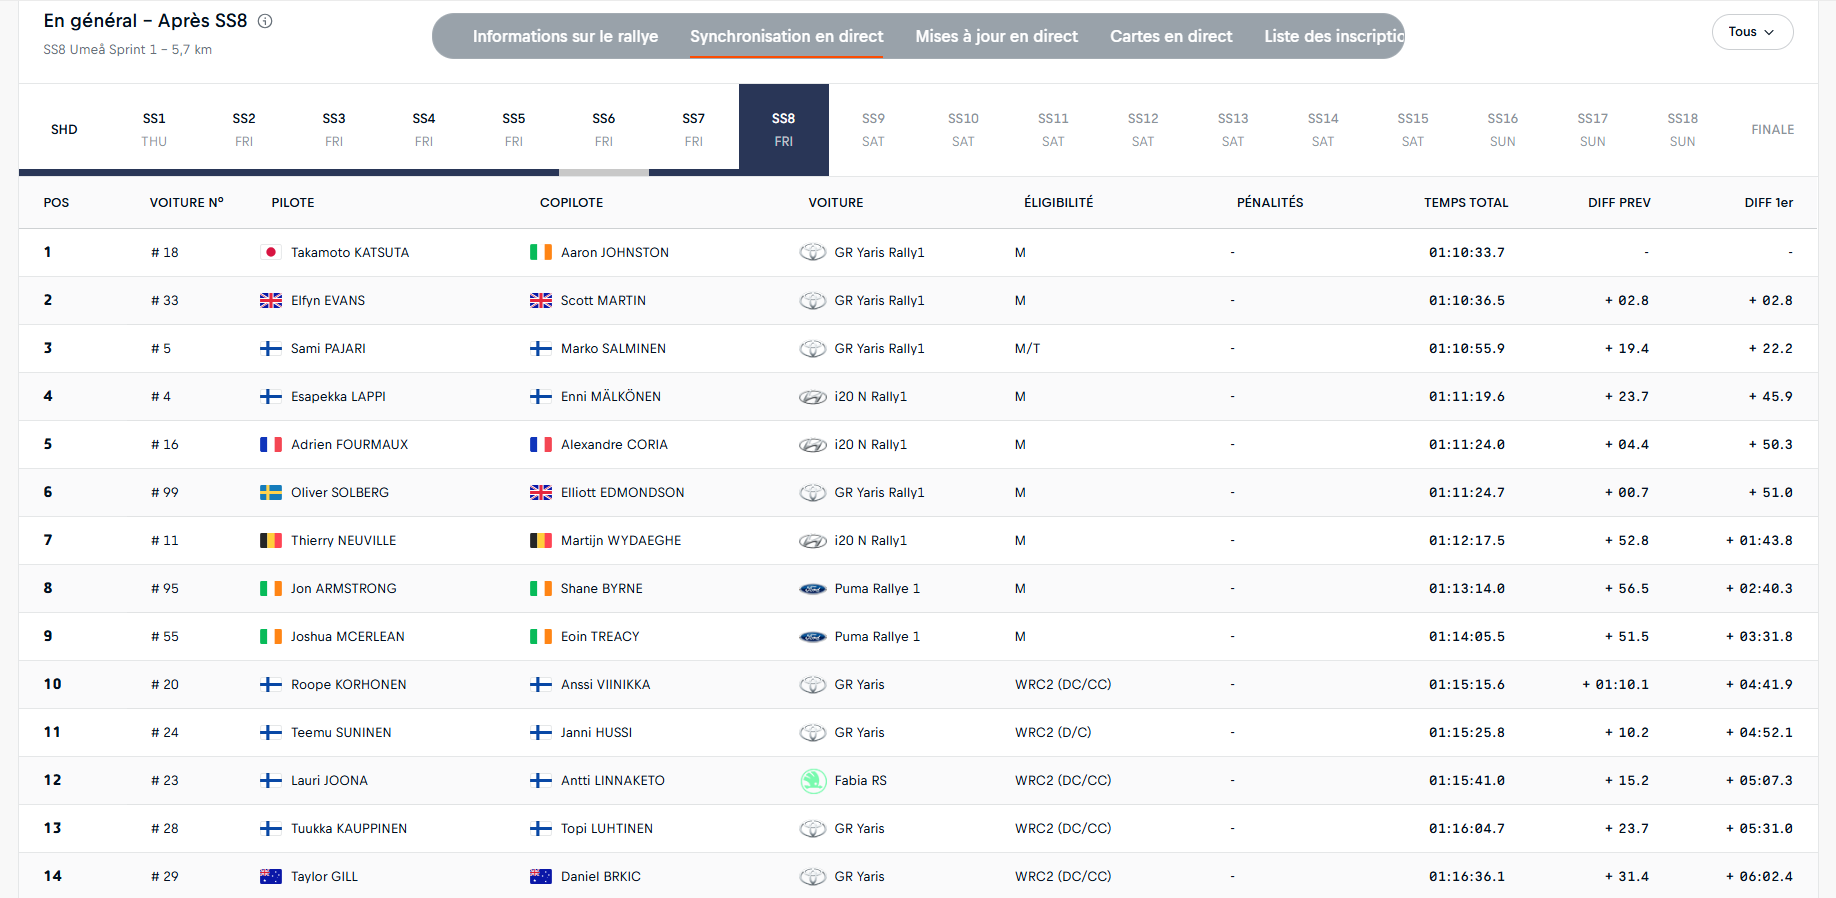Click M/T eligibility in Sami PAJARI's row
The height and width of the screenshot is (898, 1836).
[1027, 348]
